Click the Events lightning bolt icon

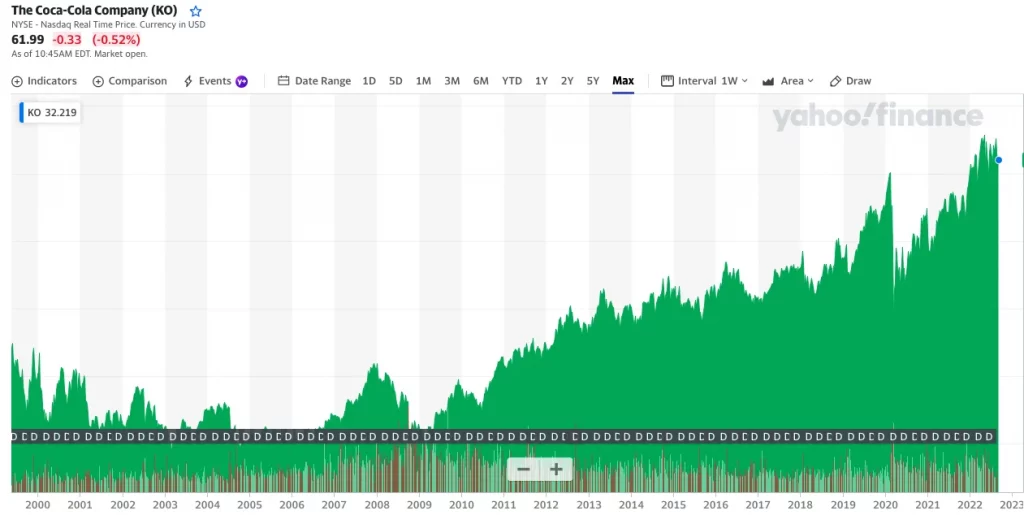point(188,81)
